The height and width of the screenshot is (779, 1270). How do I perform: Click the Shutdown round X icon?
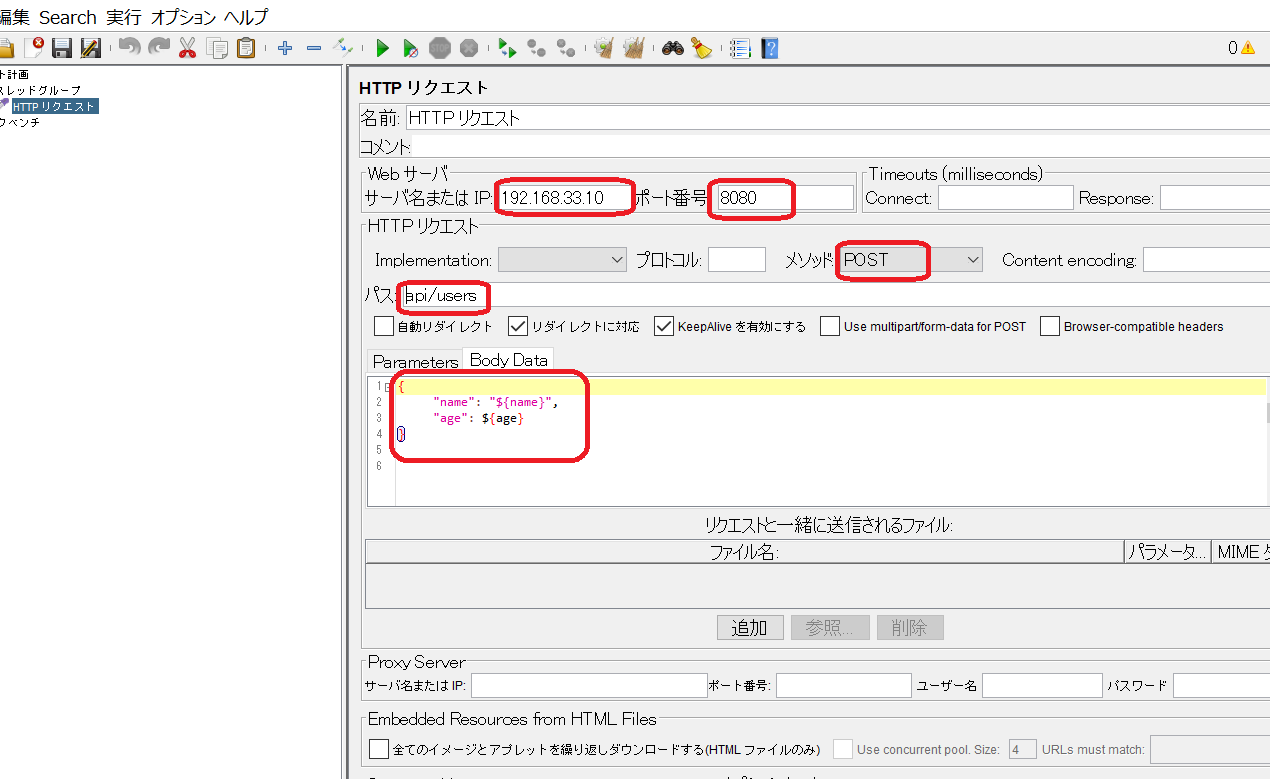pos(468,47)
